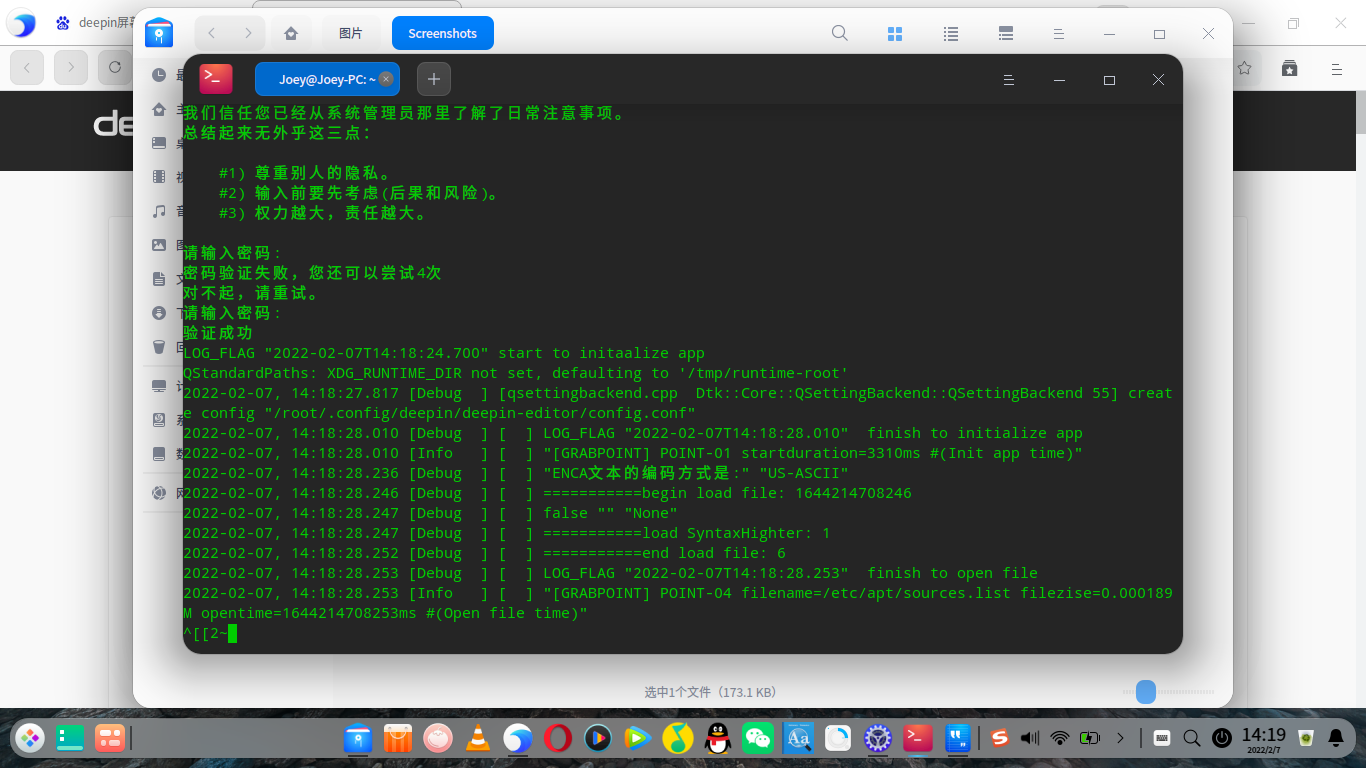
Task: Open QQ penguin app from the dock
Action: point(717,738)
